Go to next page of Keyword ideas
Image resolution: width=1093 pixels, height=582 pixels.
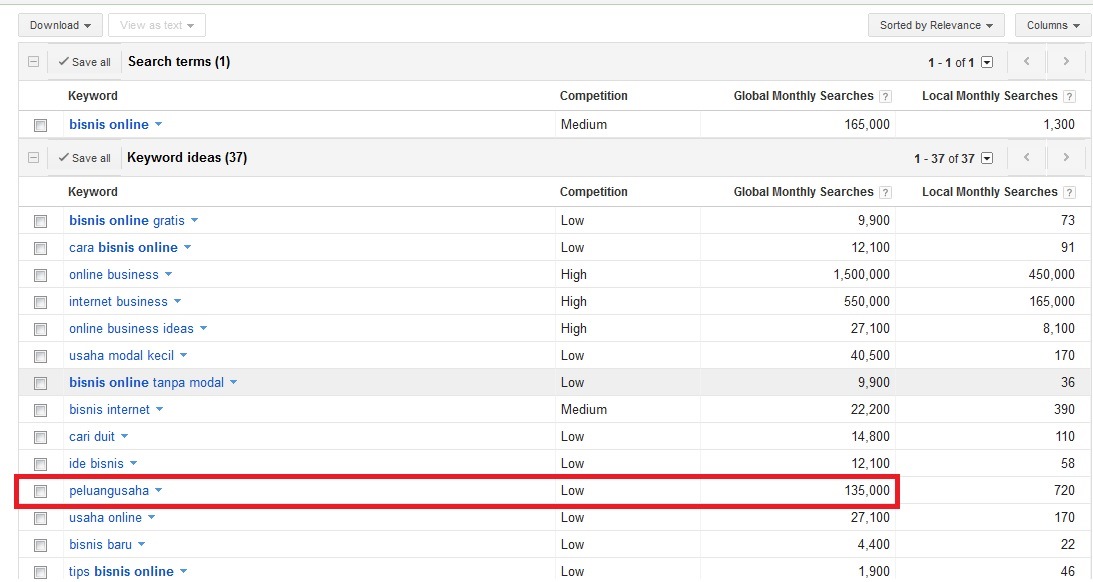point(1066,158)
